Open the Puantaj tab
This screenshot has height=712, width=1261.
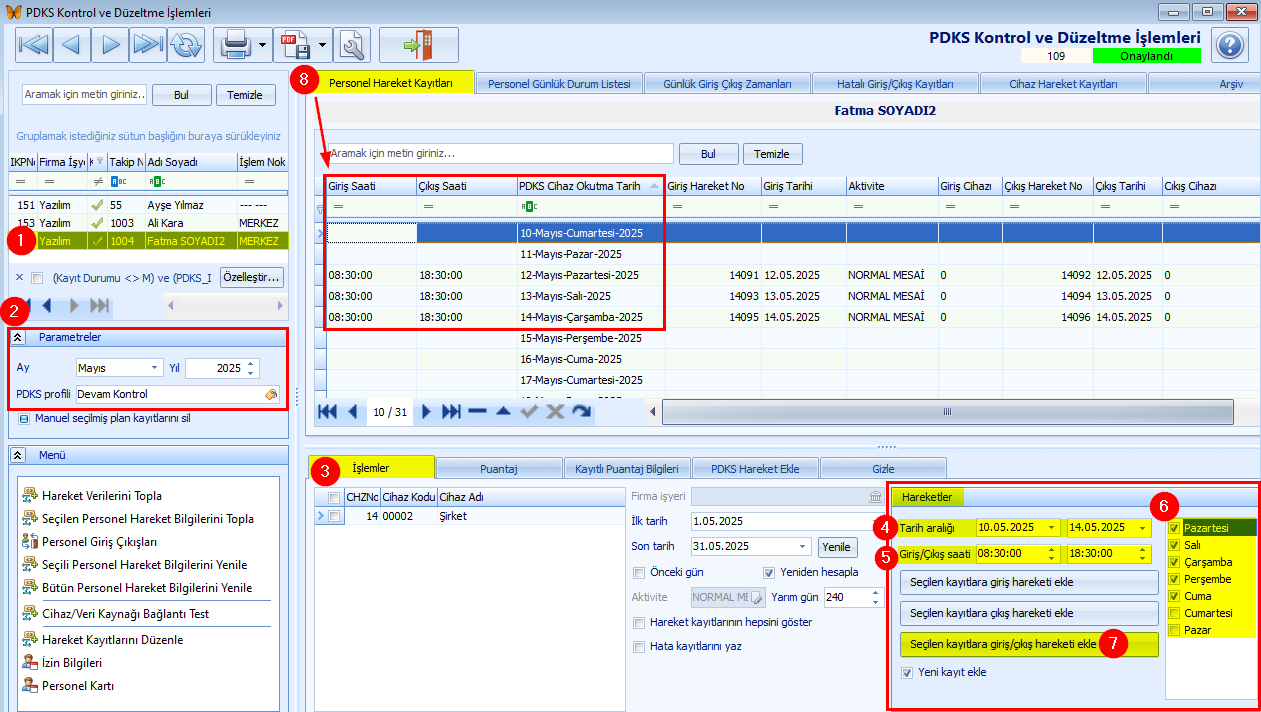498,468
